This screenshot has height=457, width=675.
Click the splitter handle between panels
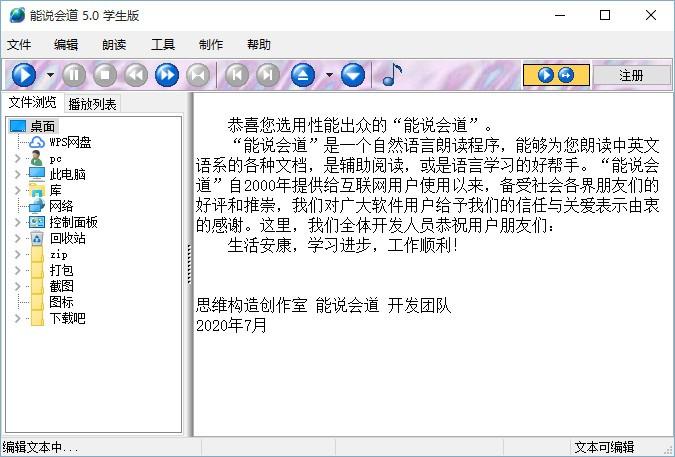(x=189, y=264)
